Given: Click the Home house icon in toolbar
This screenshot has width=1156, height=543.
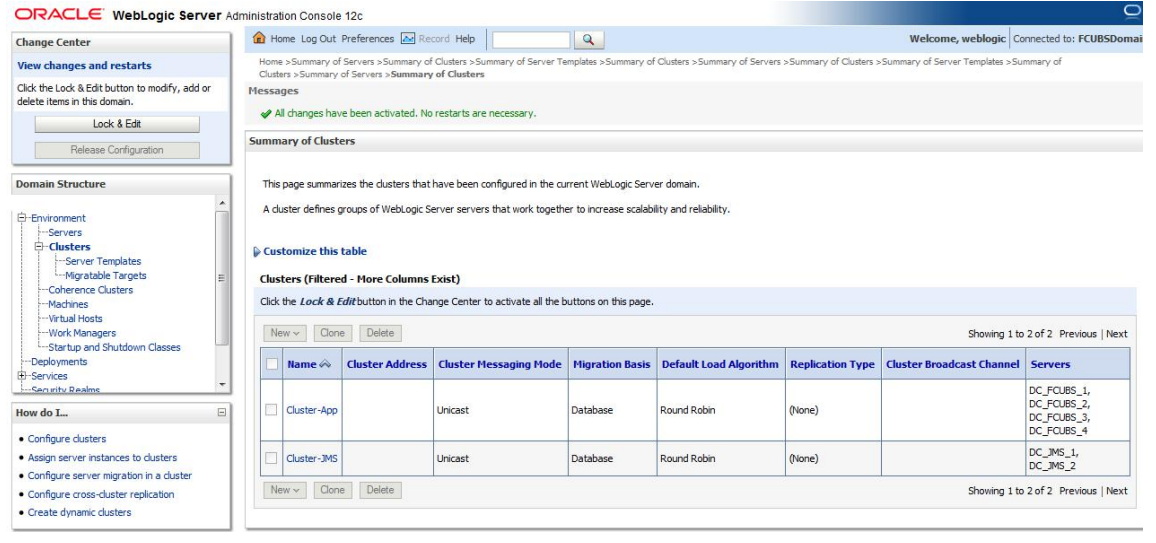Looking at the screenshot, I should click(x=259, y=38).
